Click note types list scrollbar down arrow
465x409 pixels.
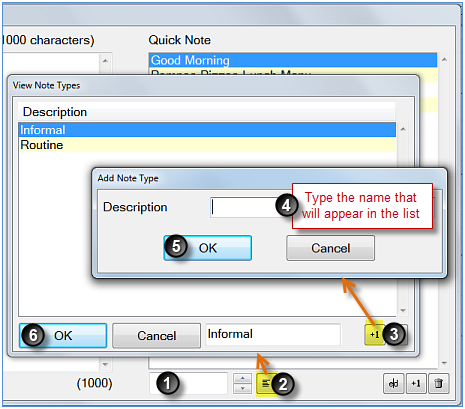point(403,310)
